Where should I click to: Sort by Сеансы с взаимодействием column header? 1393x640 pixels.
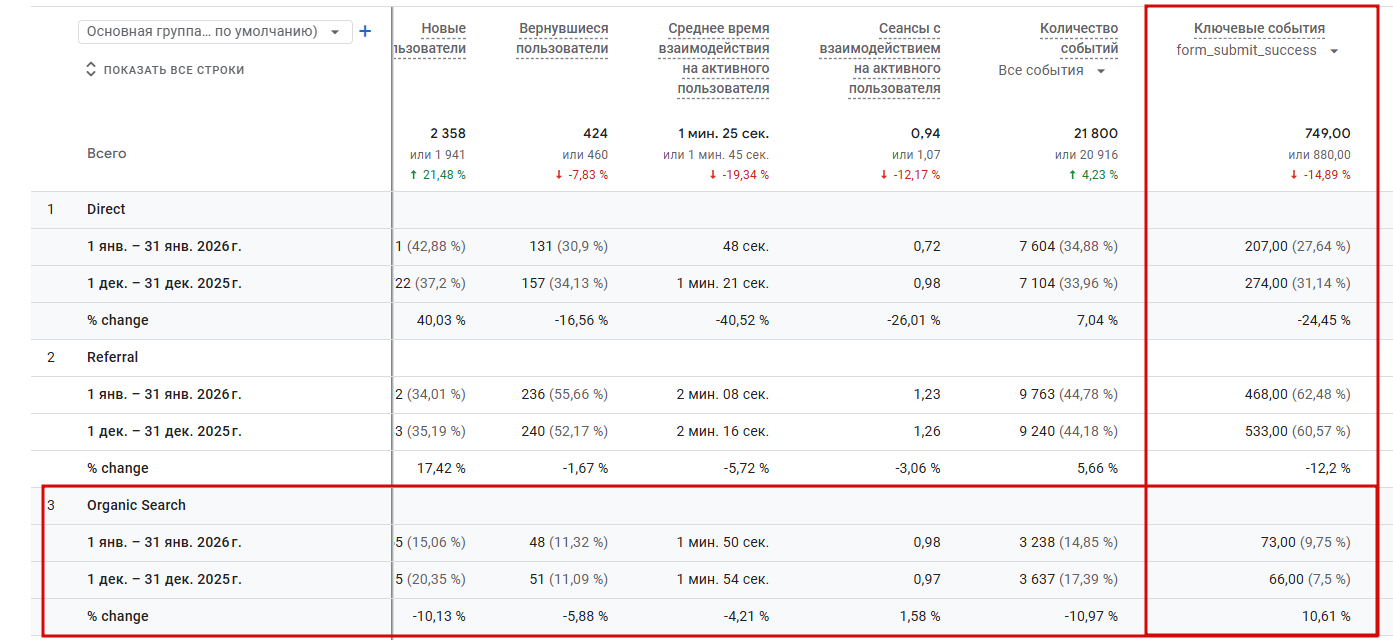point(880,58)
